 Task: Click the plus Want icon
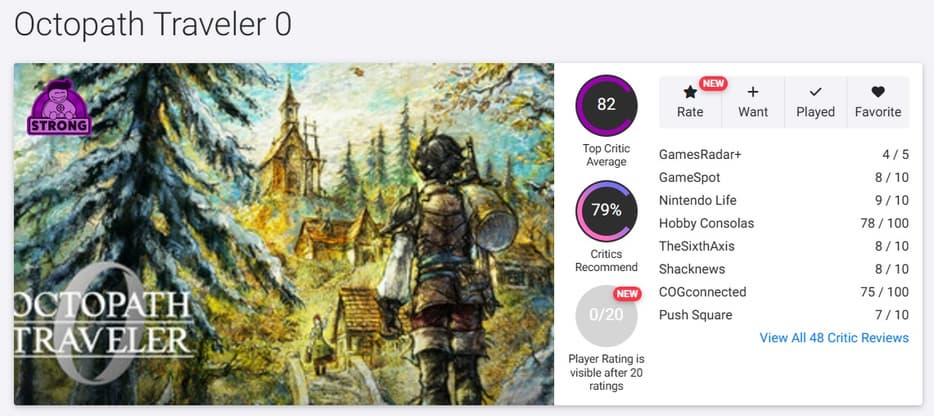pyautogui.click(x=753, y=92)
